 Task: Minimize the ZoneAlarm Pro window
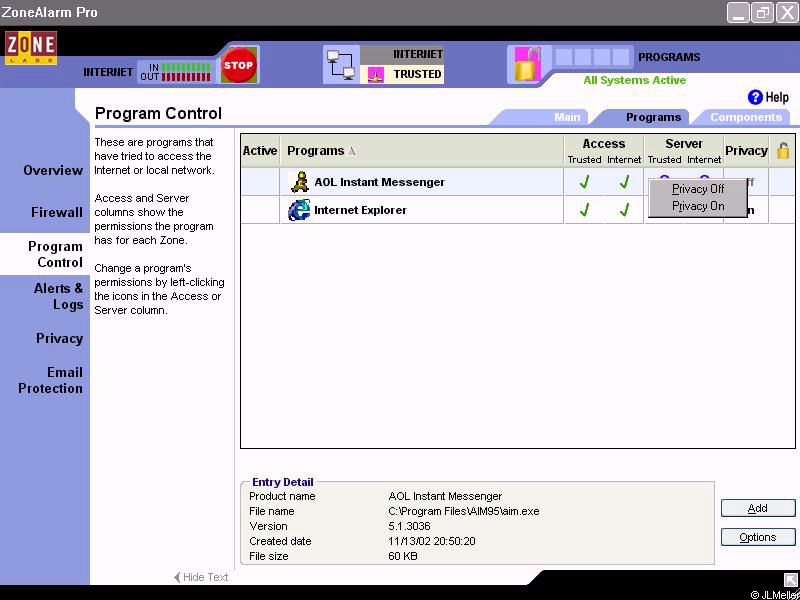738,13
